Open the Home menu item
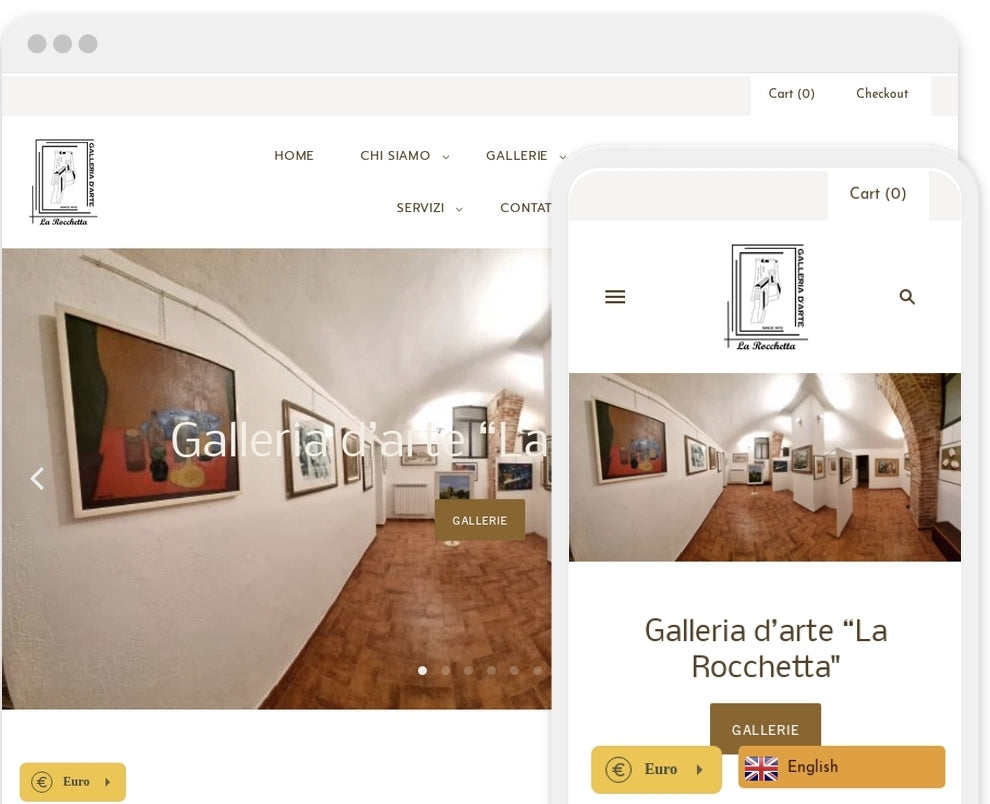 (294, 155)
